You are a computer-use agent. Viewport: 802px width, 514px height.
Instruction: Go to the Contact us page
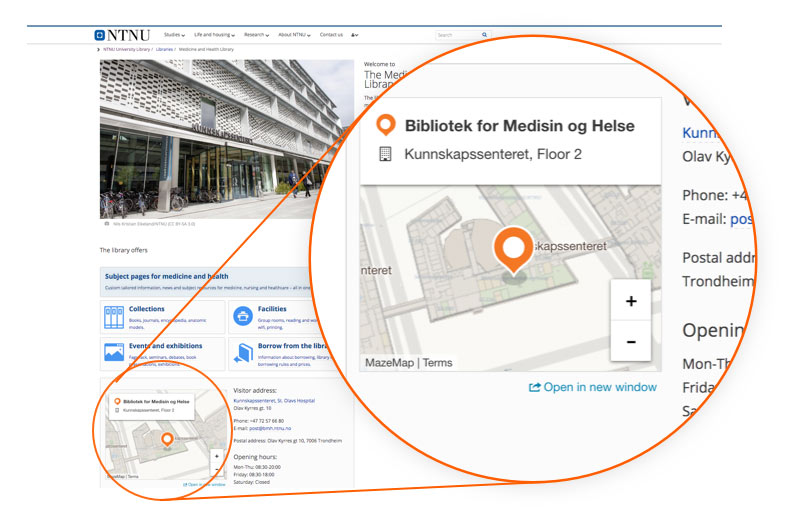click(331, 35)
